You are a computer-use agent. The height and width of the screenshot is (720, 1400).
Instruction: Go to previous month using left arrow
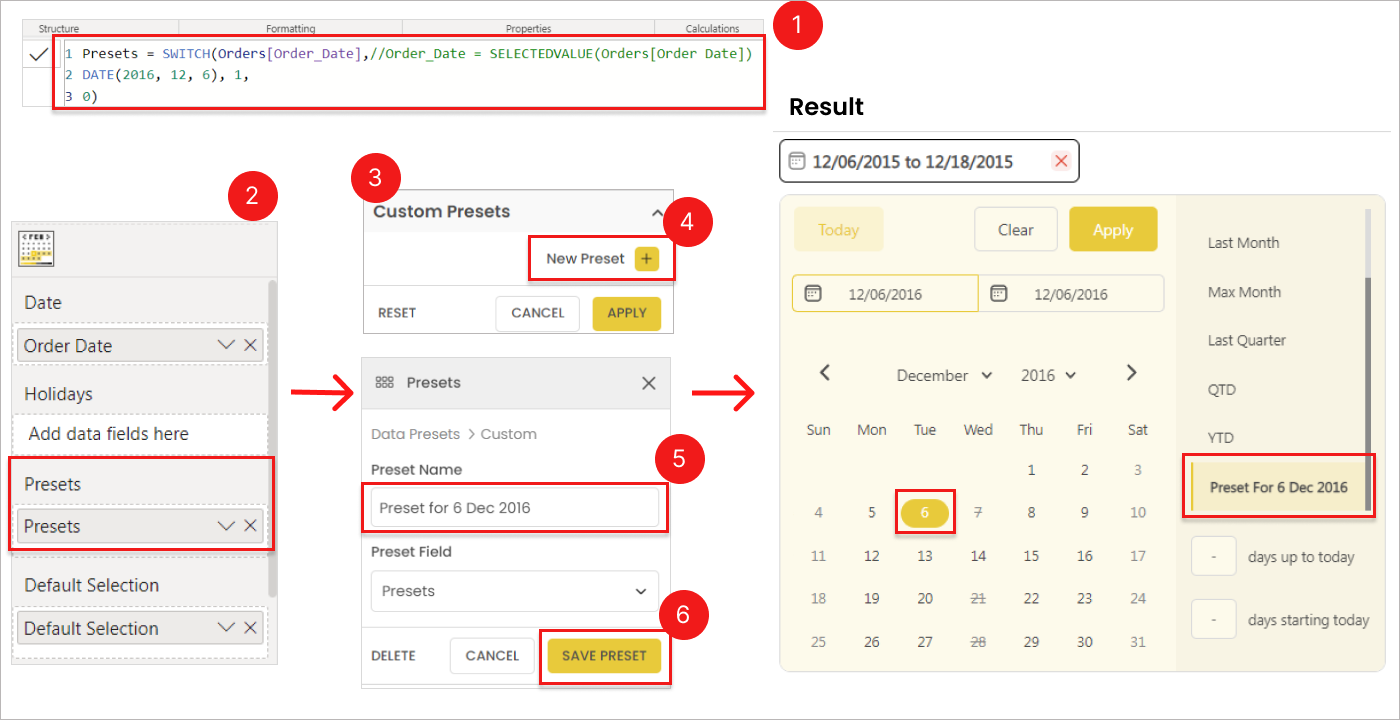[825, 373]
